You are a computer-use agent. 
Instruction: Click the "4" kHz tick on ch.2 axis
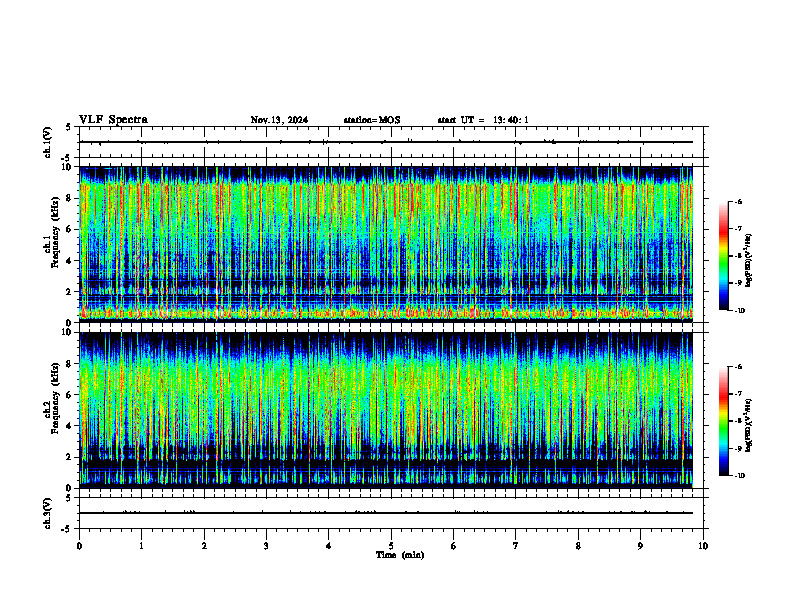click(x=71, y=426)
